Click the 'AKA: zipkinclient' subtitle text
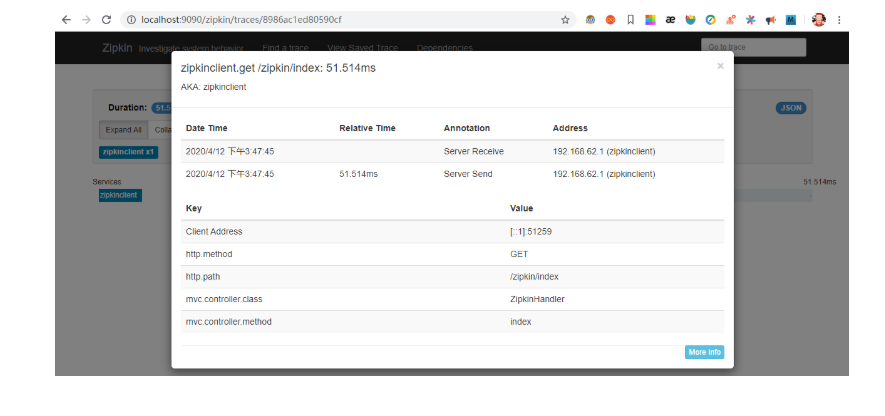This screenshot has width=885, height=416. (213, 87)
